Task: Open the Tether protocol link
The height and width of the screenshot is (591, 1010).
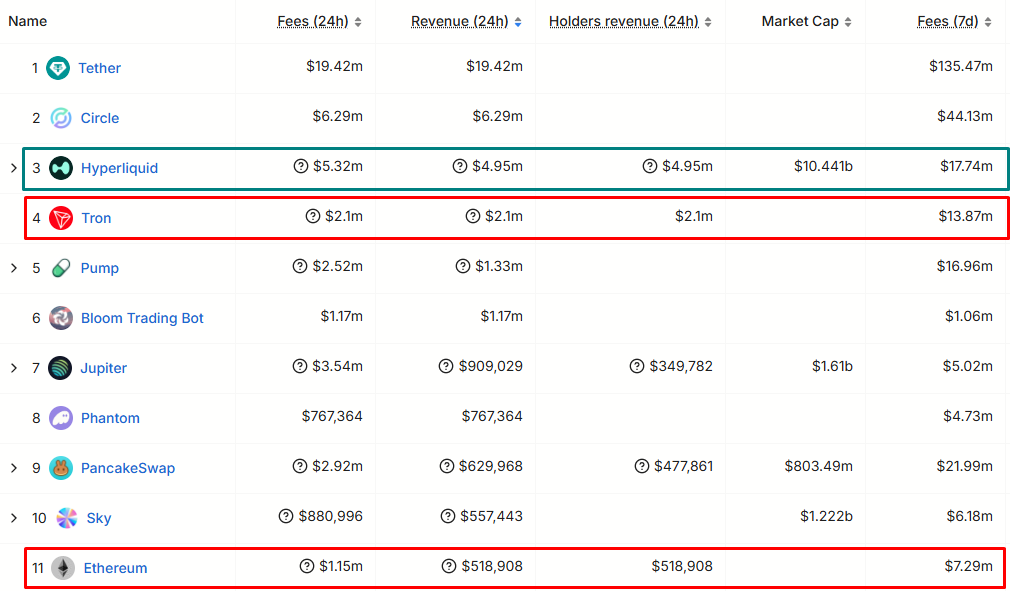Action: (99, 68)
